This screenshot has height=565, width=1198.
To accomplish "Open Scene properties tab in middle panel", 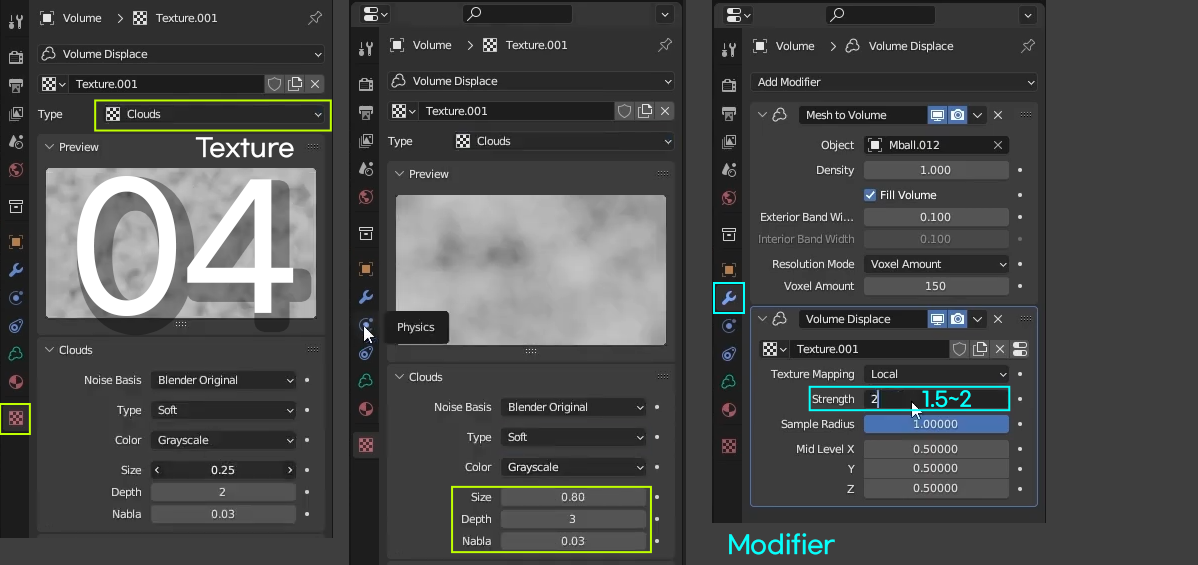I will click(x=366, y=168).
